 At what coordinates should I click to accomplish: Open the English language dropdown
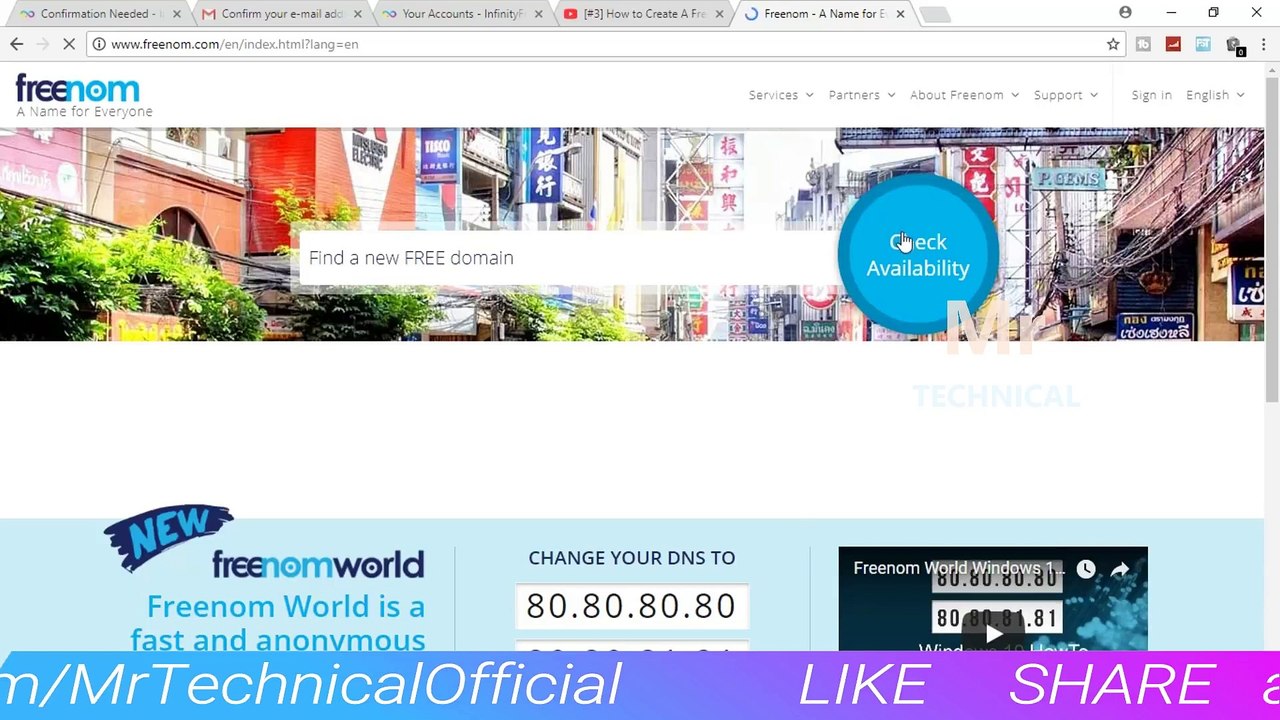(1215, 95)
